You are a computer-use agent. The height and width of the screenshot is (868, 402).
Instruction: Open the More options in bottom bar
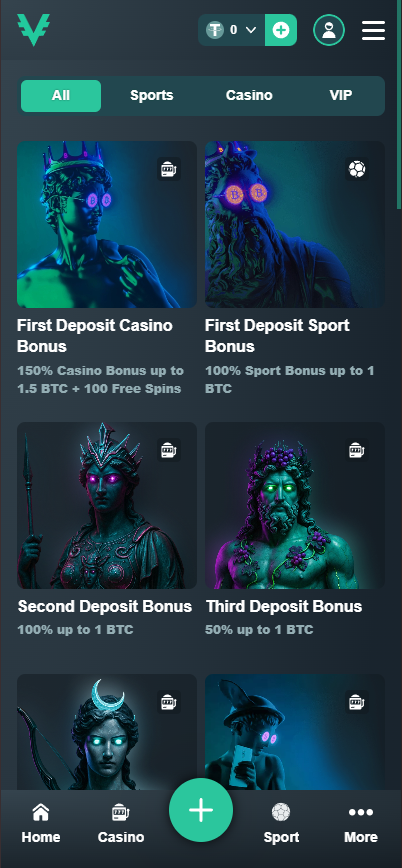click(361, 825)
